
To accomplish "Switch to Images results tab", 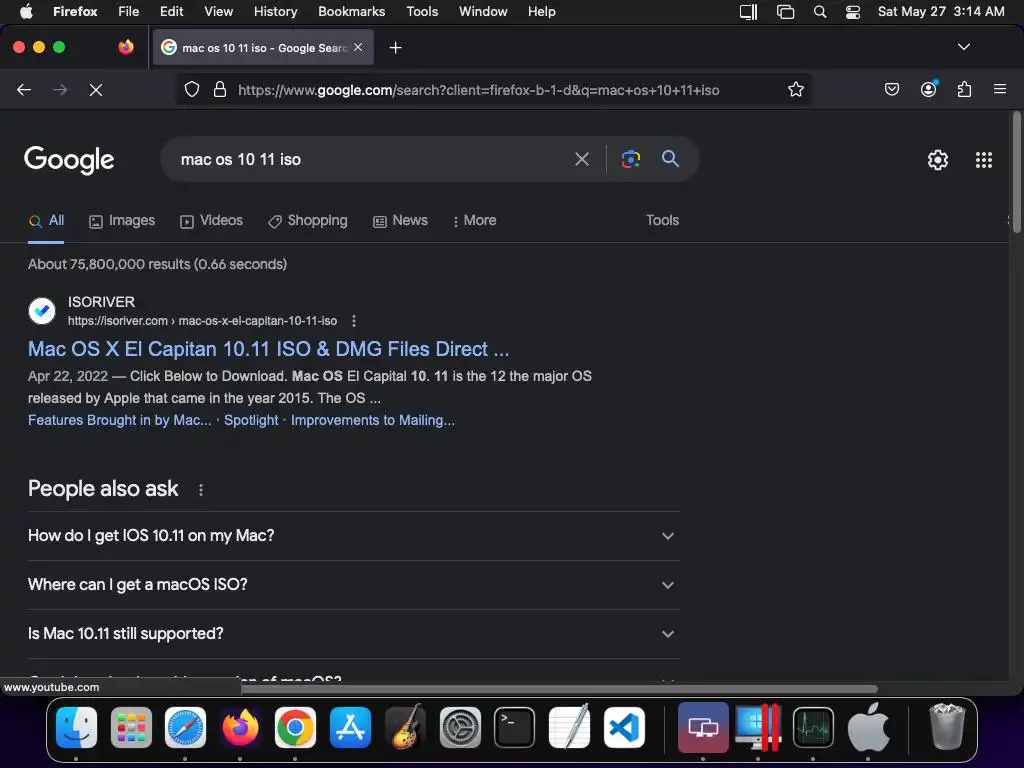I will (x=122, y=221).
